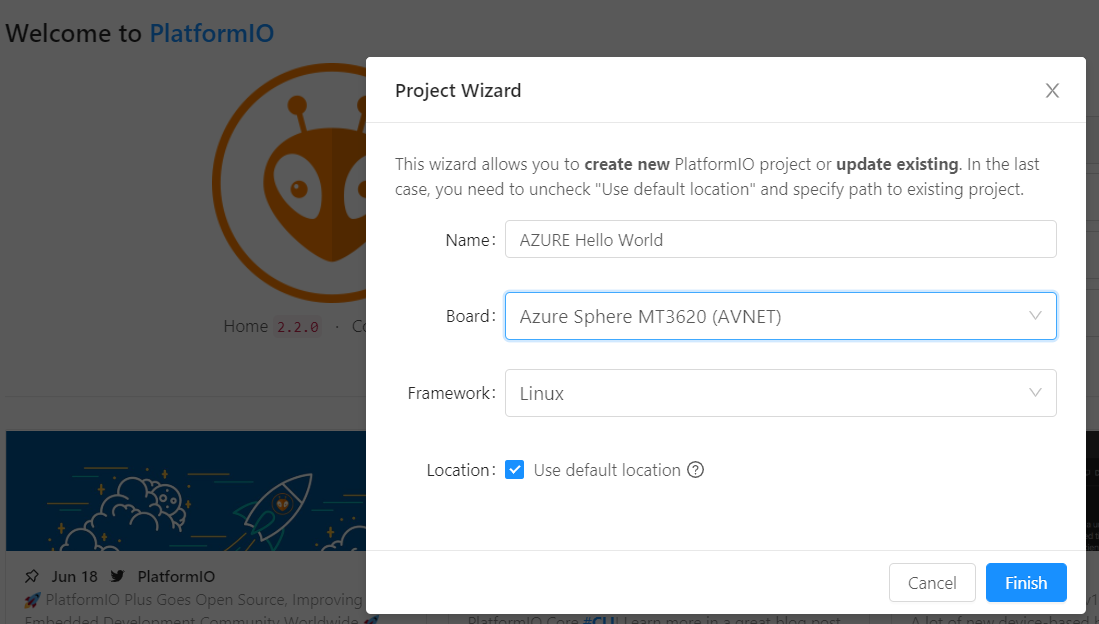The height and width of the screenshot is (624, 1099).
Task: Click the PlatformIO alien logo
Action: (x=289, y=183)
